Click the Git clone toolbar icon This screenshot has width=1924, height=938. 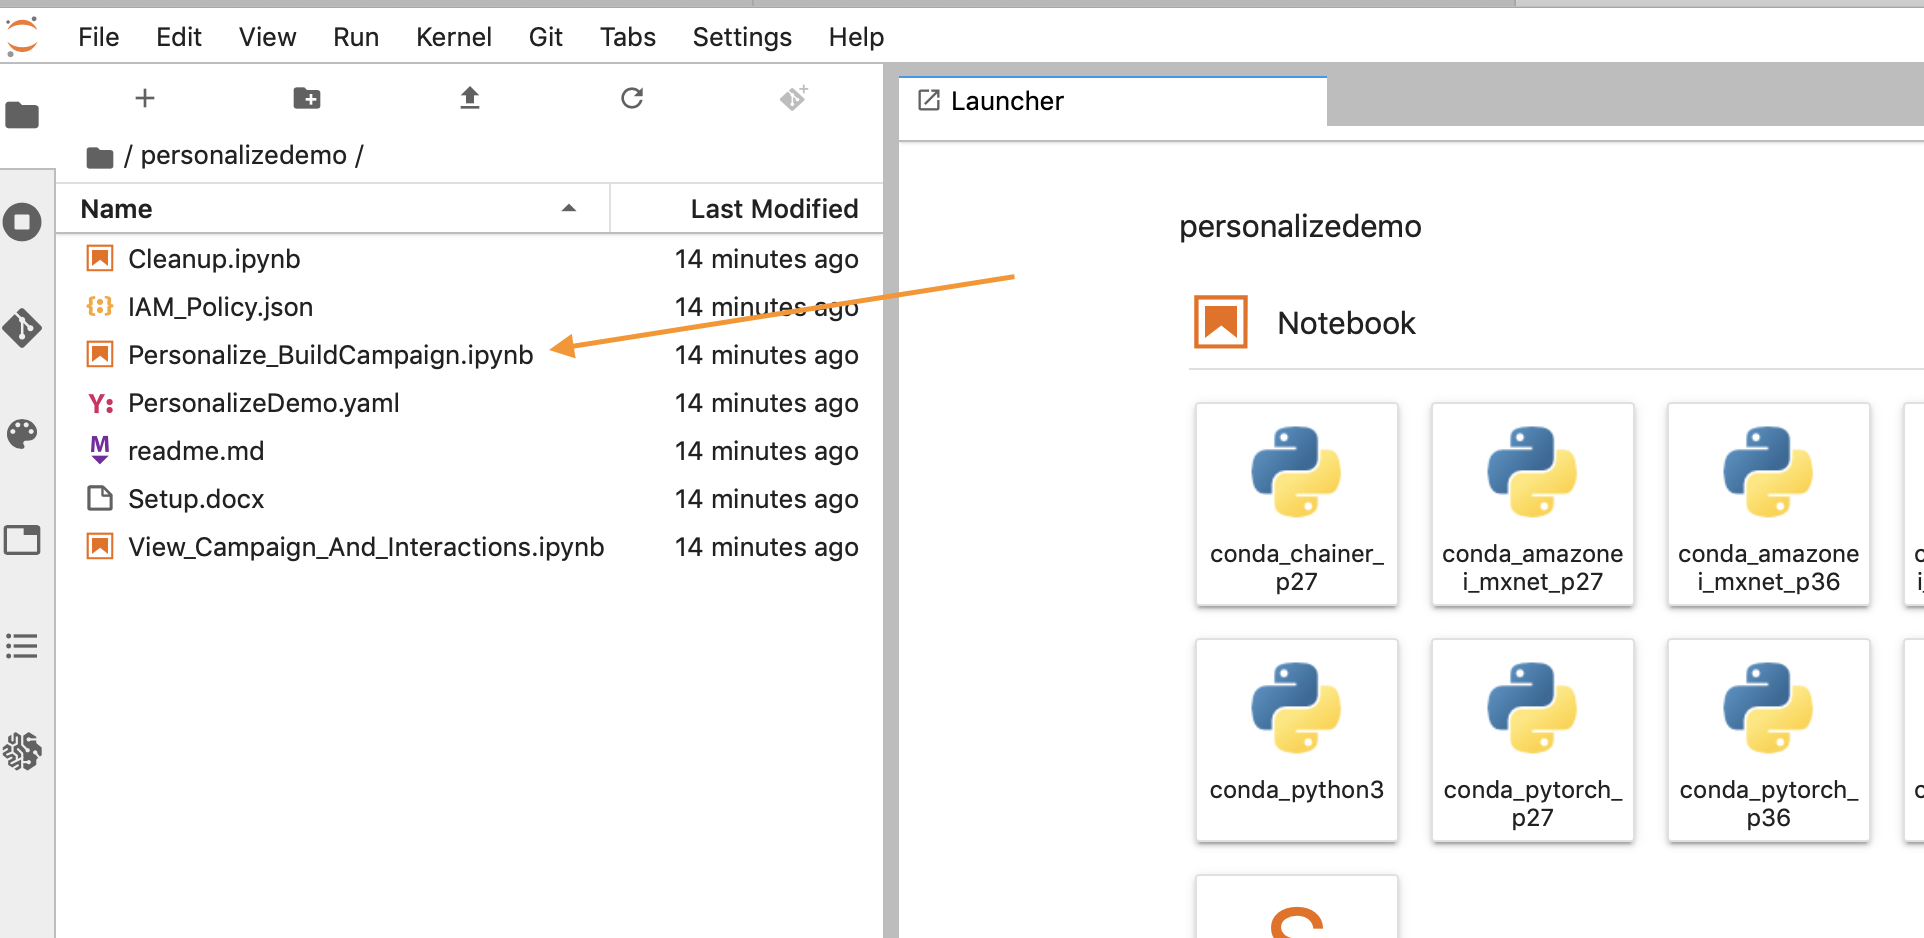coord(794,98)
